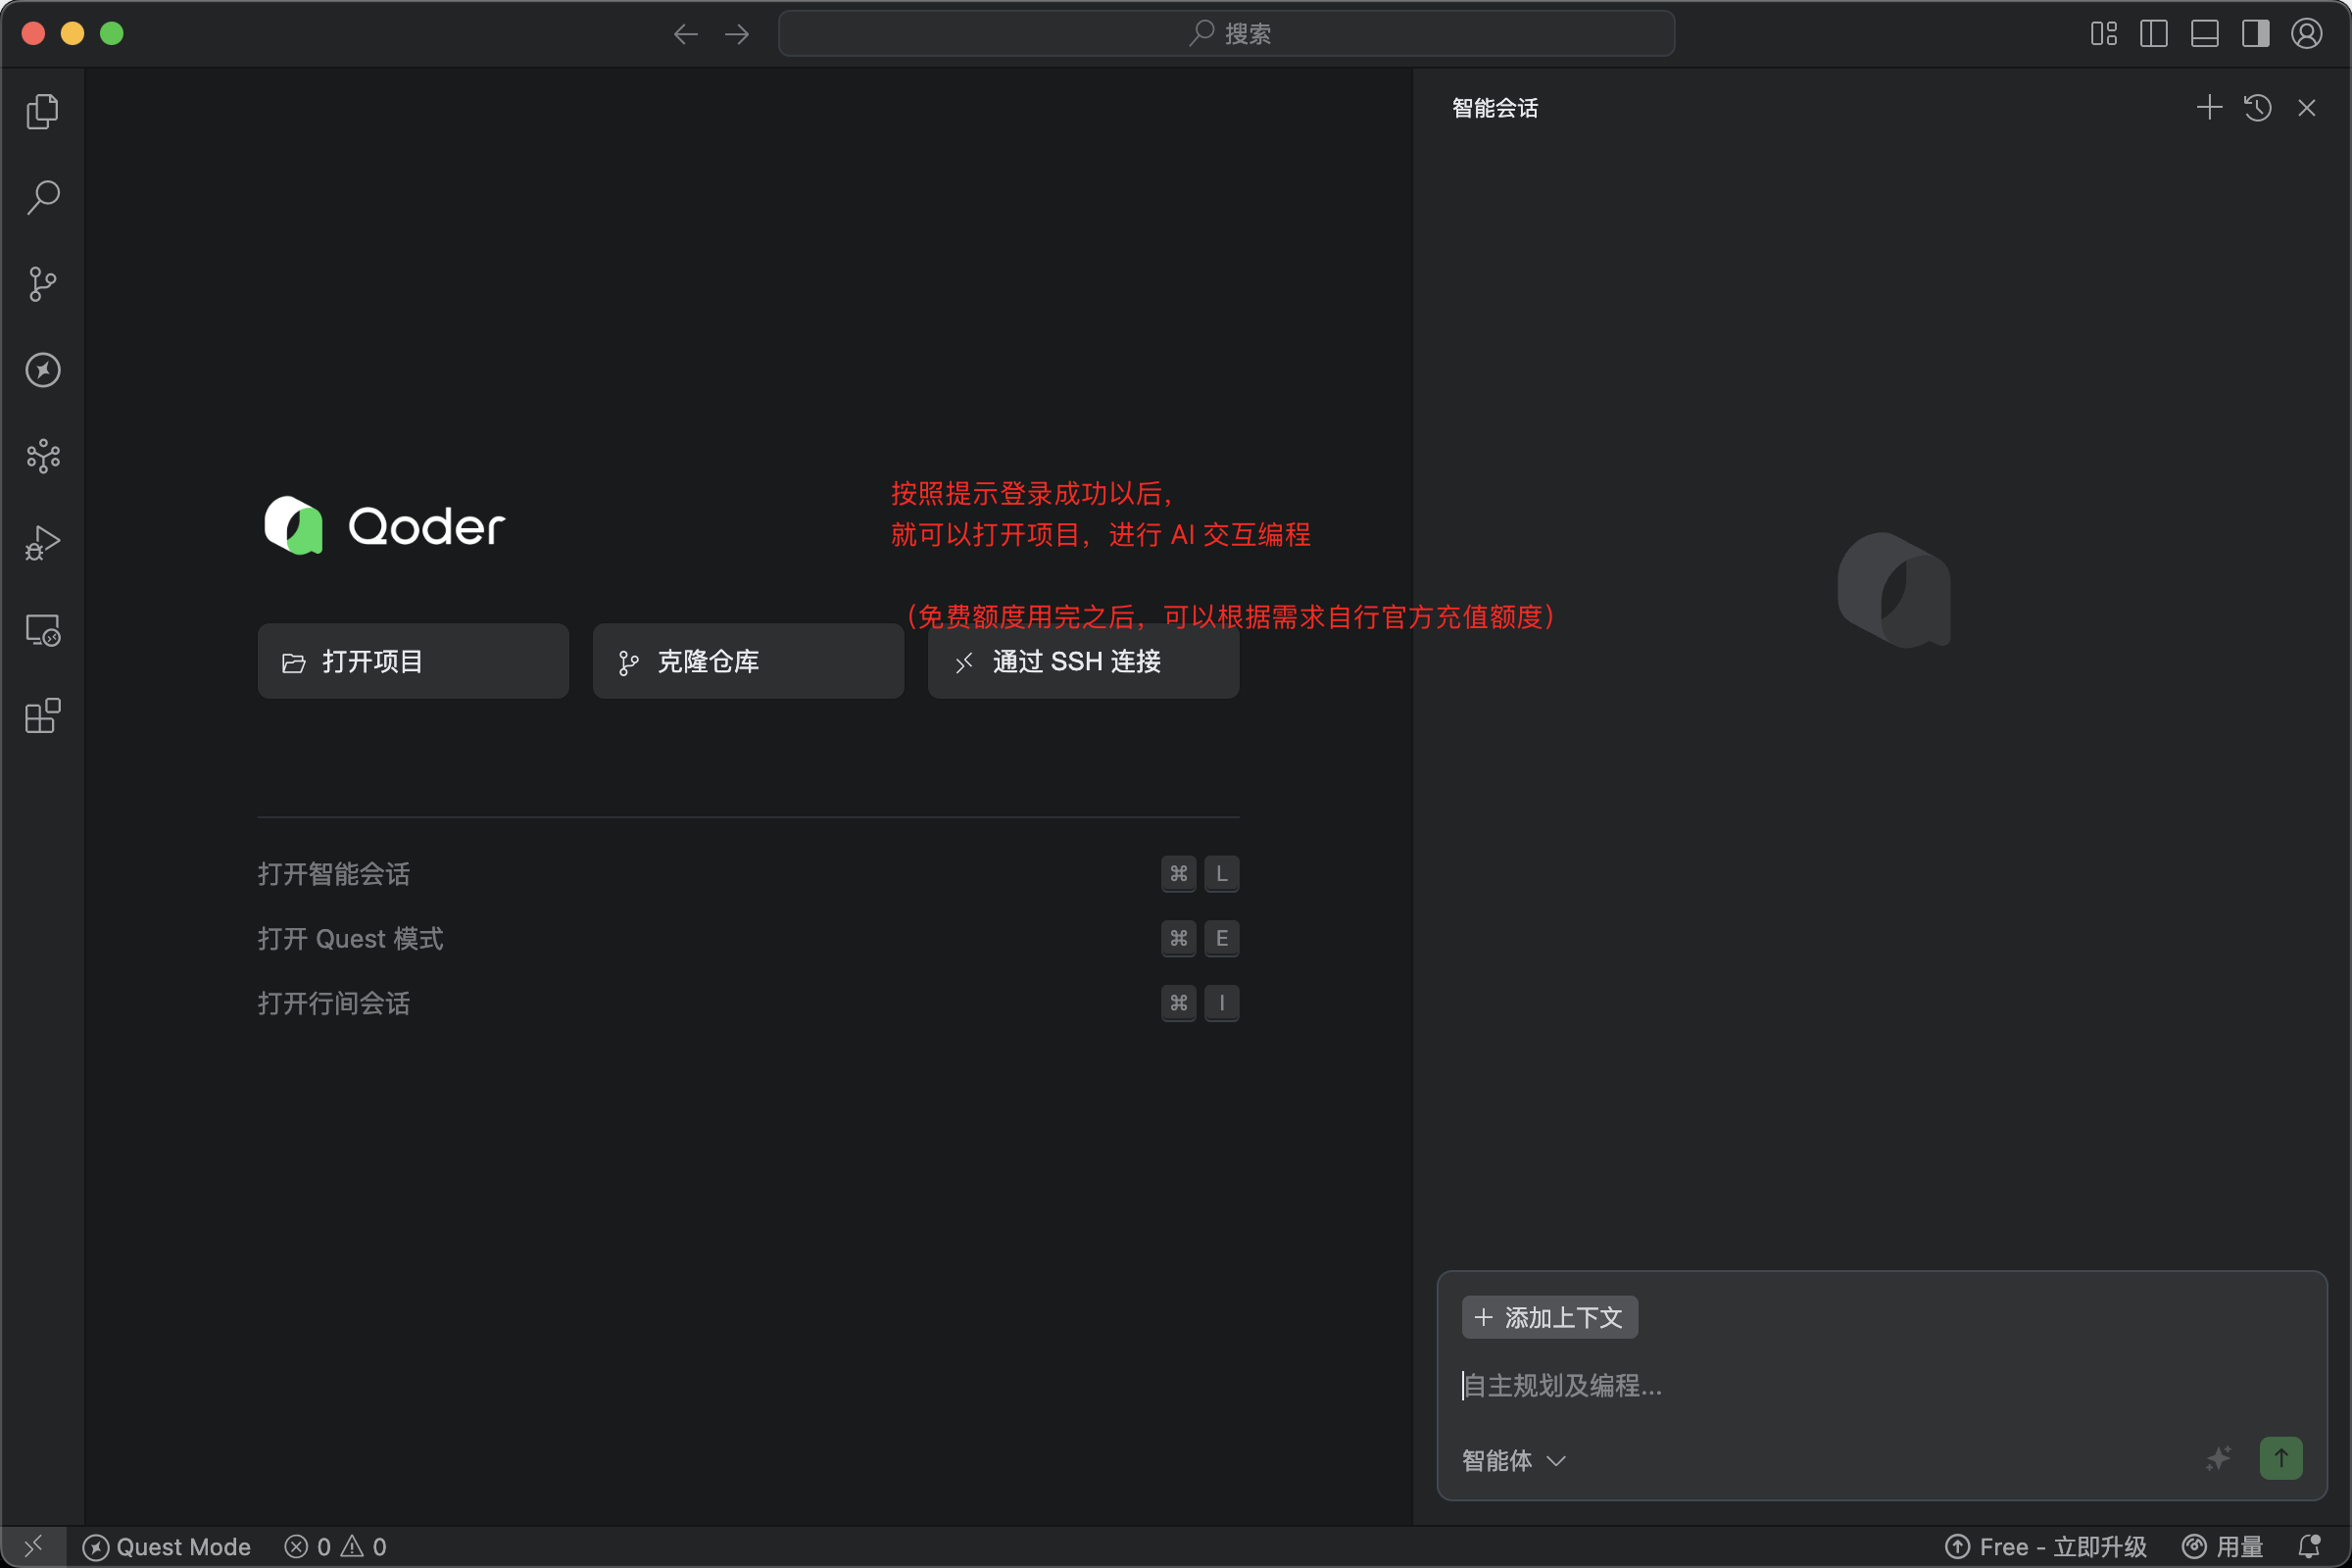
Task: Click 打开智能会话 shortcut entry
Action: tap(334, 874)
